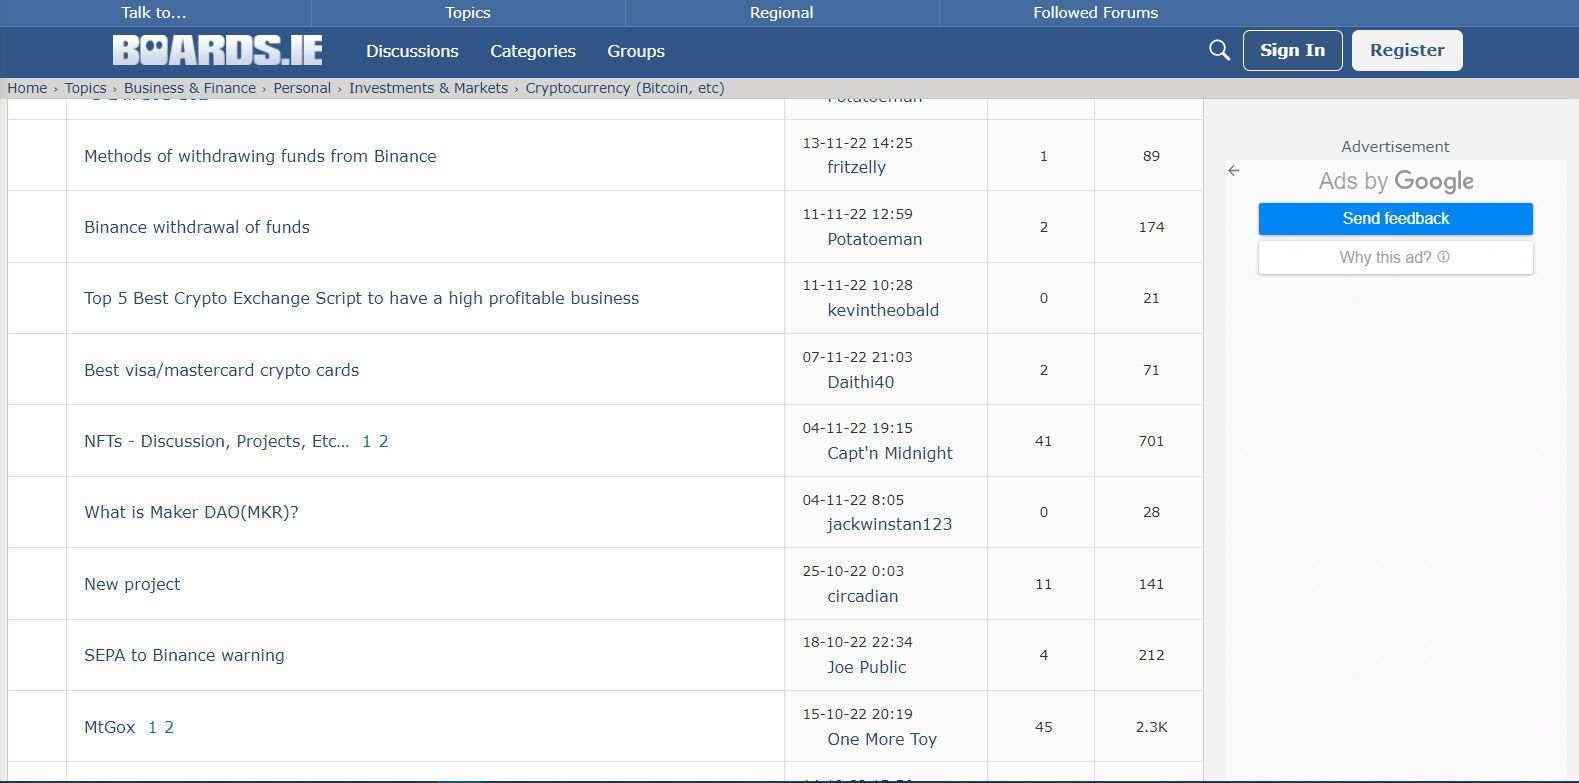Click the 701 views count
Screen dimensions: 1579x783
1151,441
